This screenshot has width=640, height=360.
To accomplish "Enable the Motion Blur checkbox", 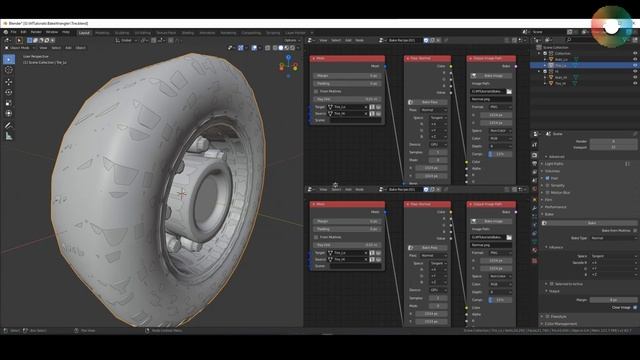I will pos(548,193).
